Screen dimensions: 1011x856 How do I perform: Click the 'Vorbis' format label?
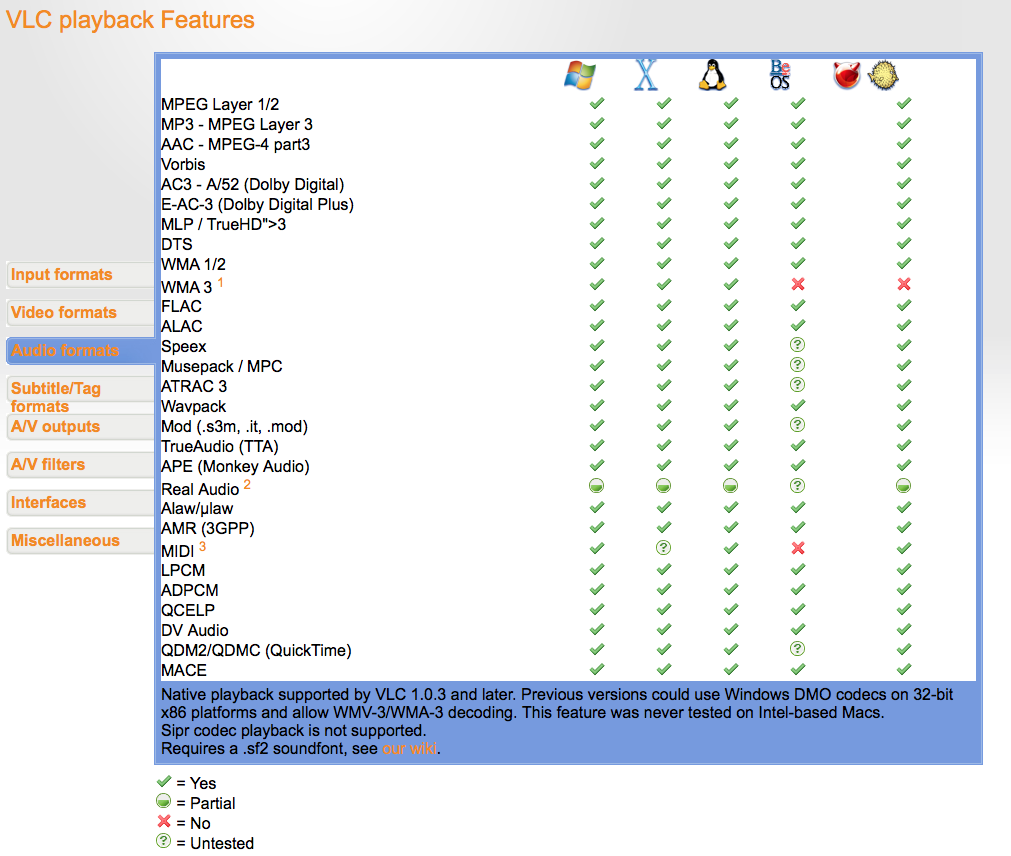point(183,164)
